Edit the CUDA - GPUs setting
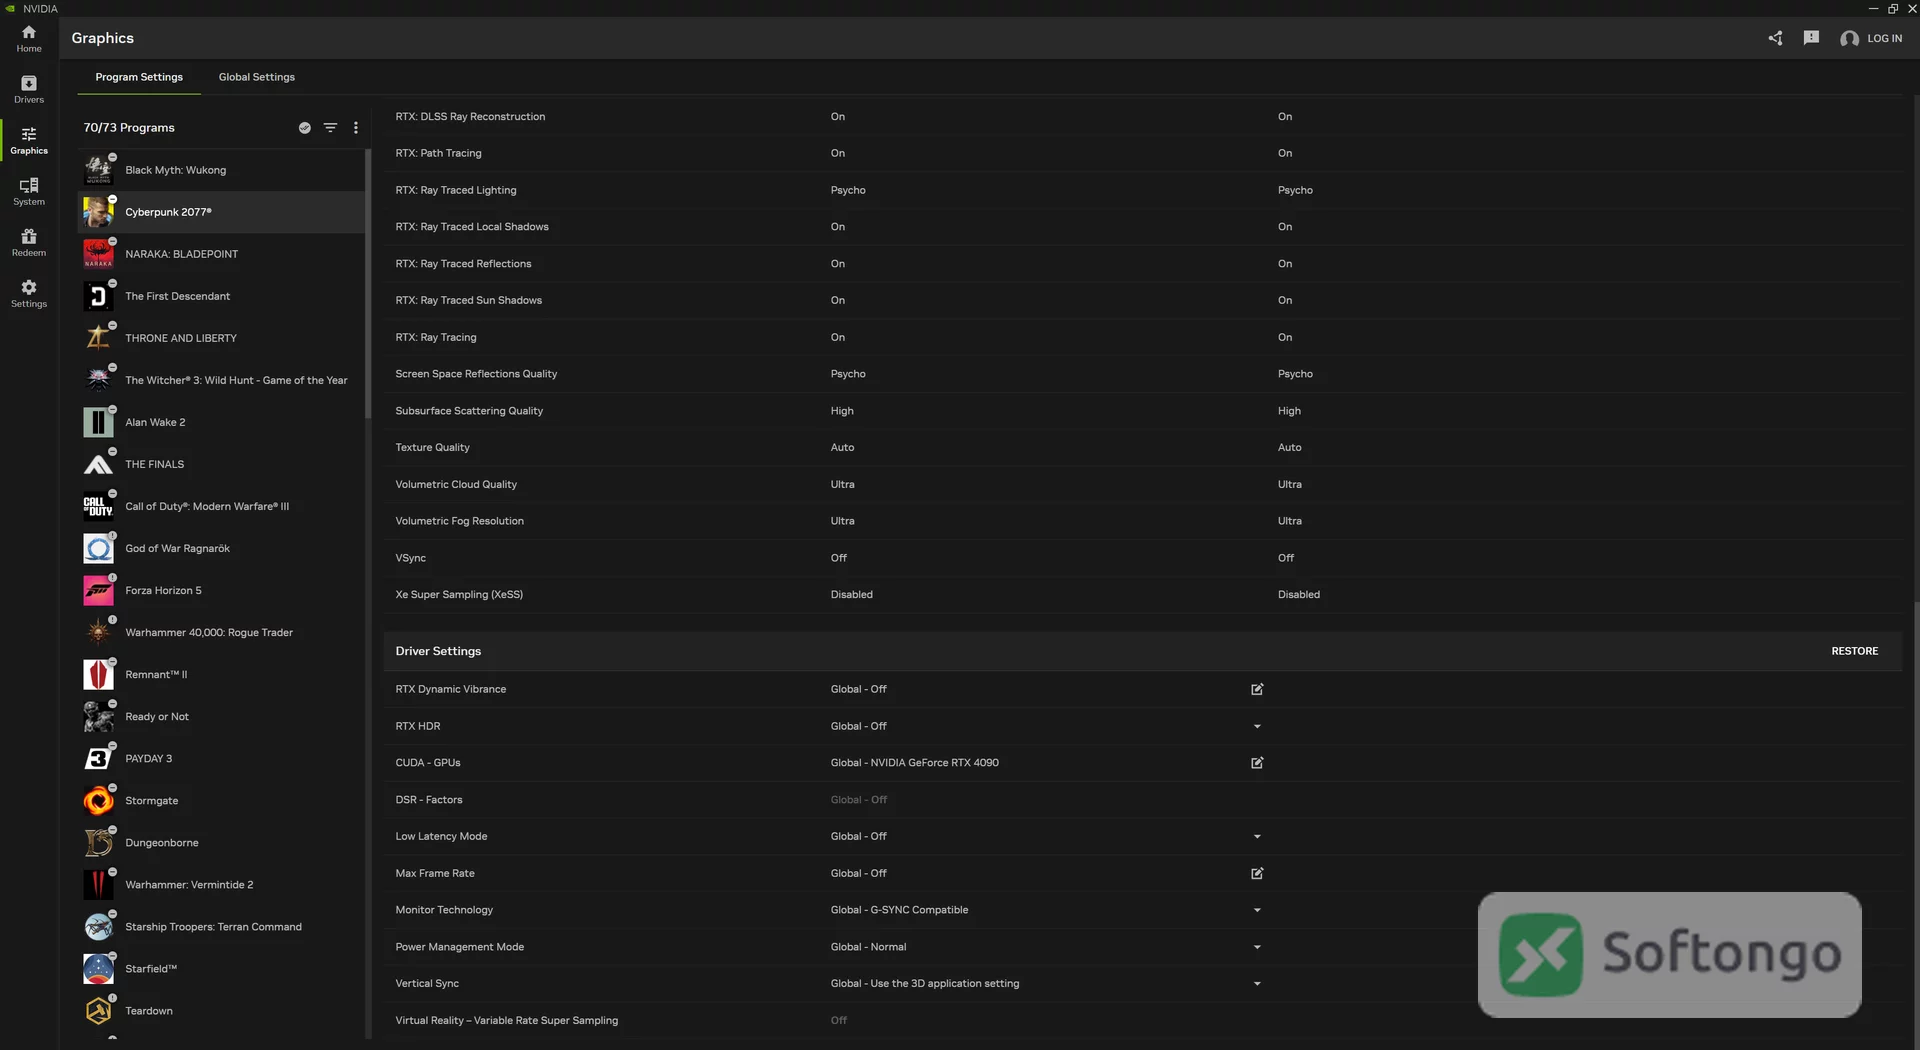1920x1050 pixels. click(1257, 763)
